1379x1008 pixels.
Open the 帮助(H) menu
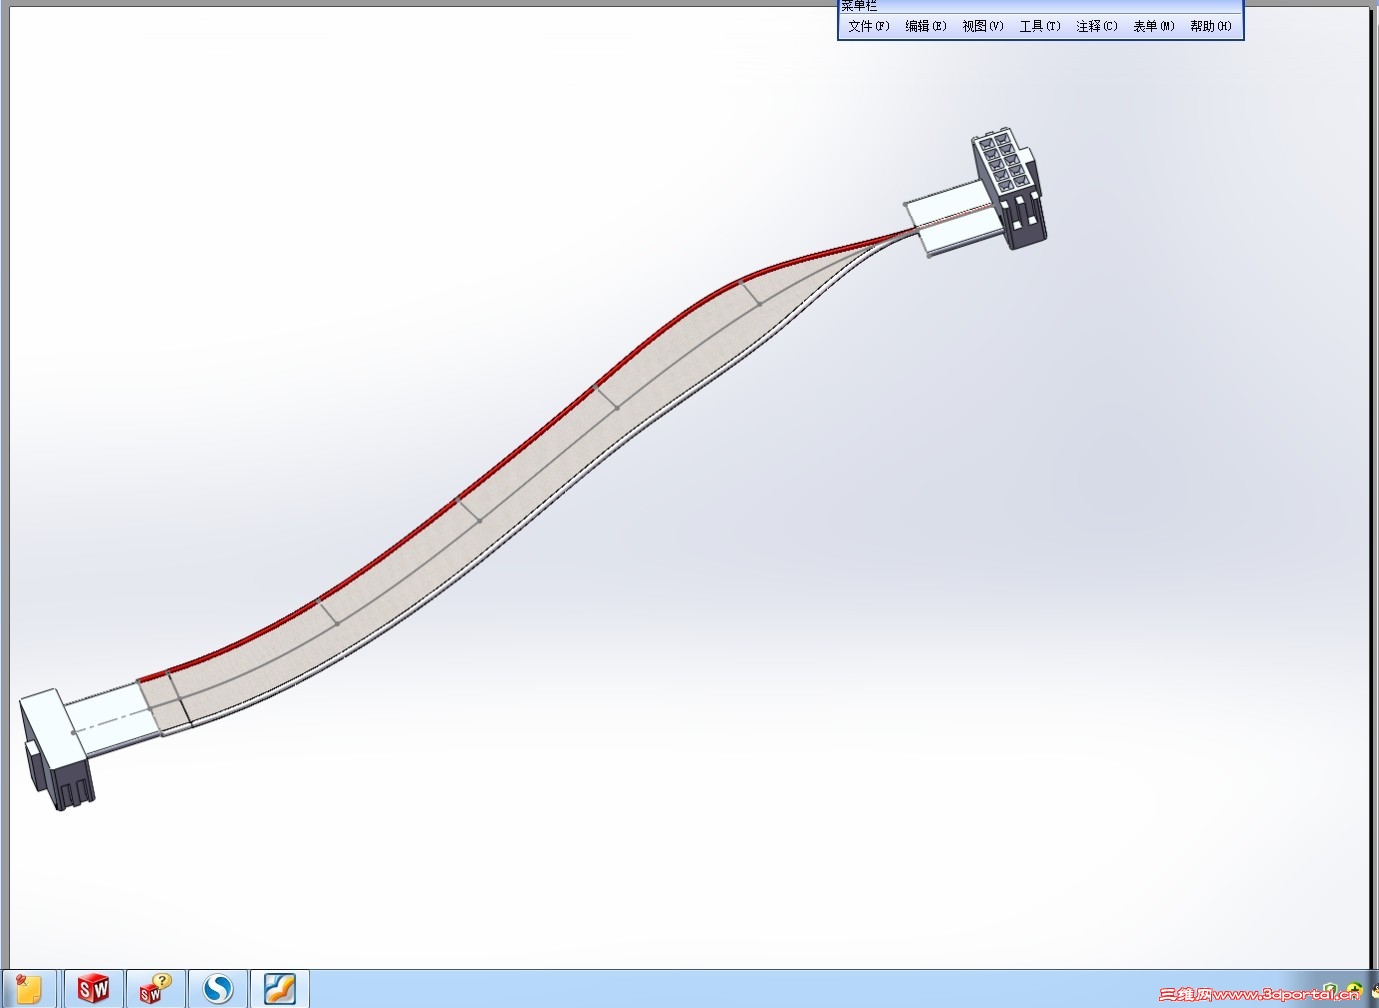tap(1210, 26)
